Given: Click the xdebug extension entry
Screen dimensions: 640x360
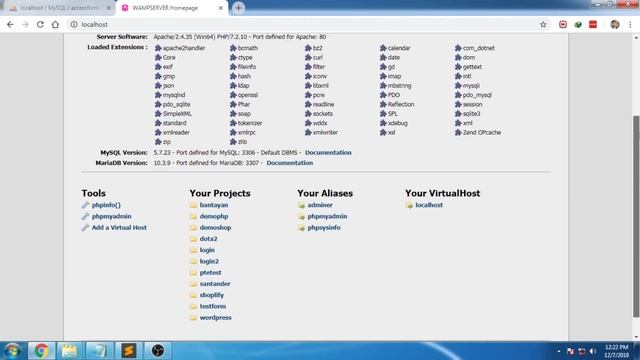Looking at the screenshot, I should point(393,123).
